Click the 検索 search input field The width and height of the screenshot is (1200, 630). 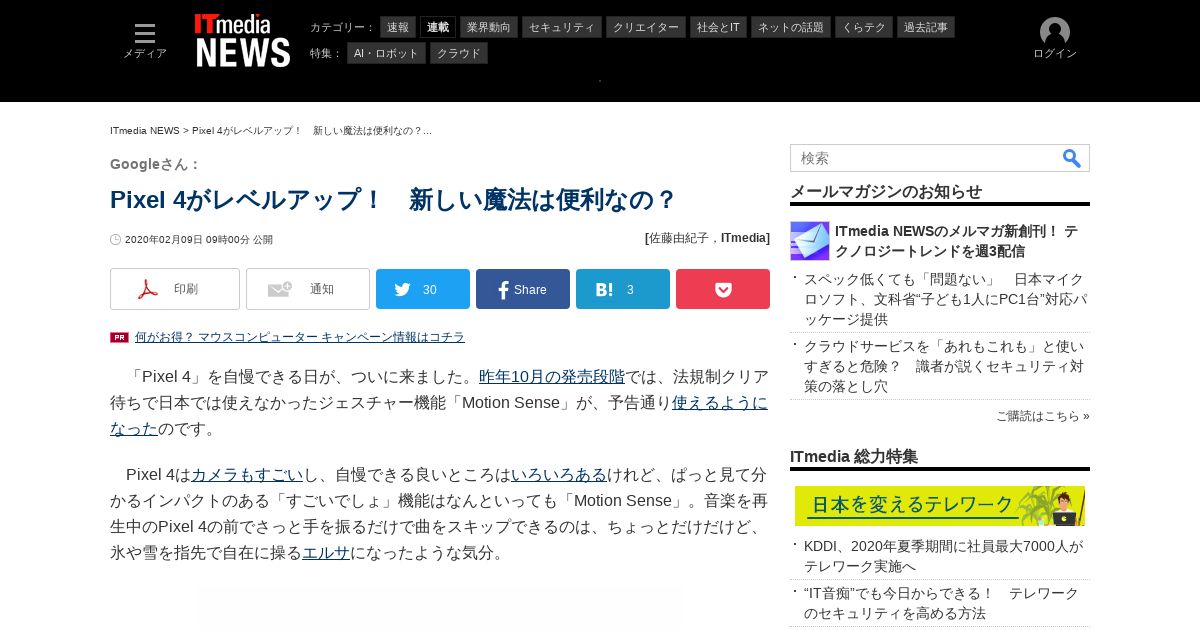pos(925,158)
